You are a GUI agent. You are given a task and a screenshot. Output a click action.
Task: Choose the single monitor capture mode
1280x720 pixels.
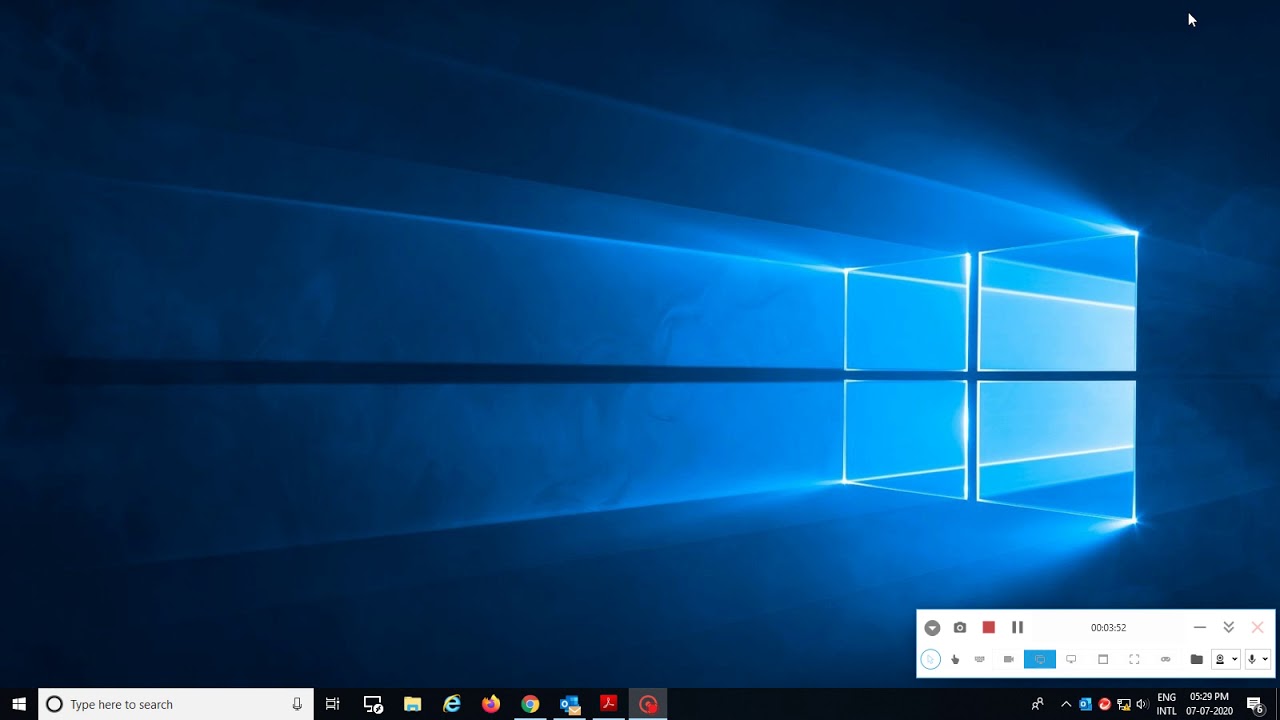(1071, 659)
